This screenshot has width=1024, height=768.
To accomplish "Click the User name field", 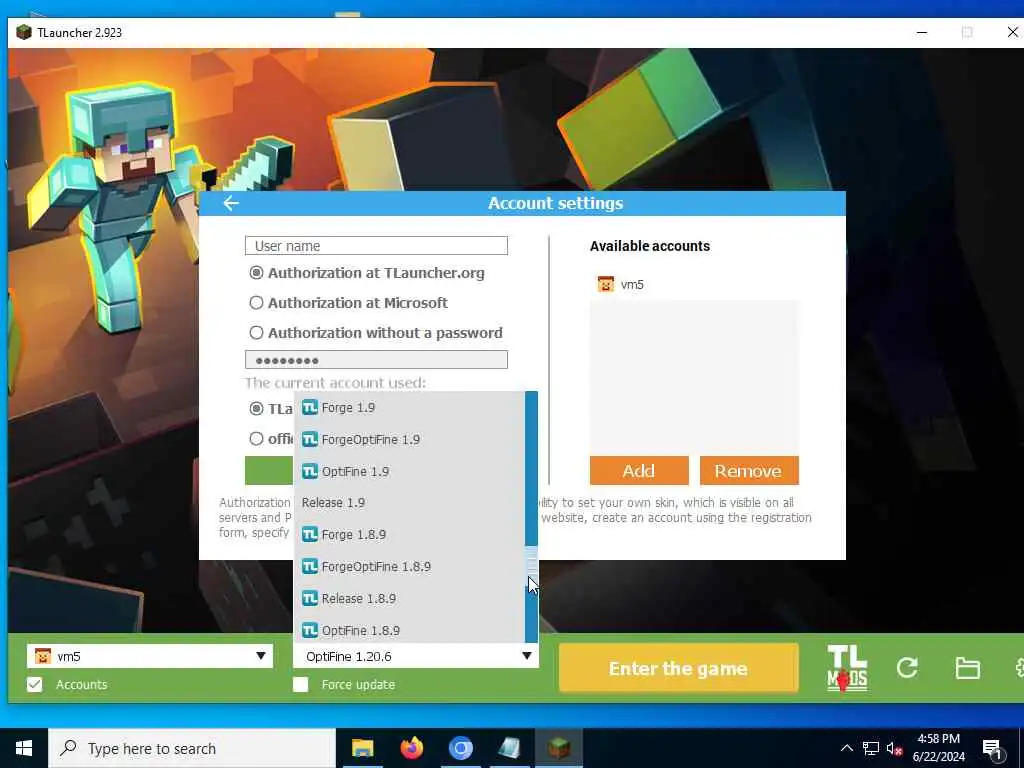I will 376,246.
